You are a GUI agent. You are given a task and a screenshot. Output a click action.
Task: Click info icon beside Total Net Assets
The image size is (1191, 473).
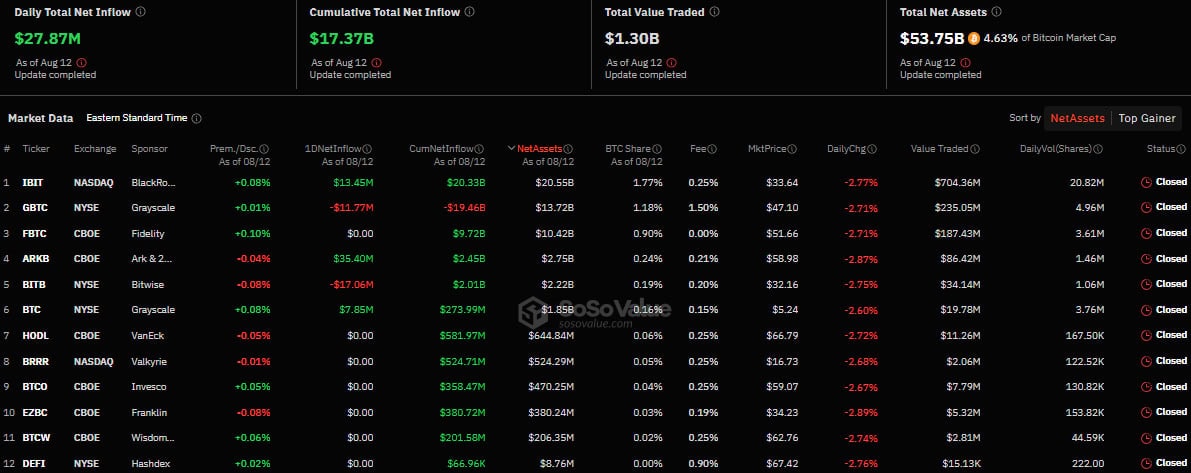(997, 12)
